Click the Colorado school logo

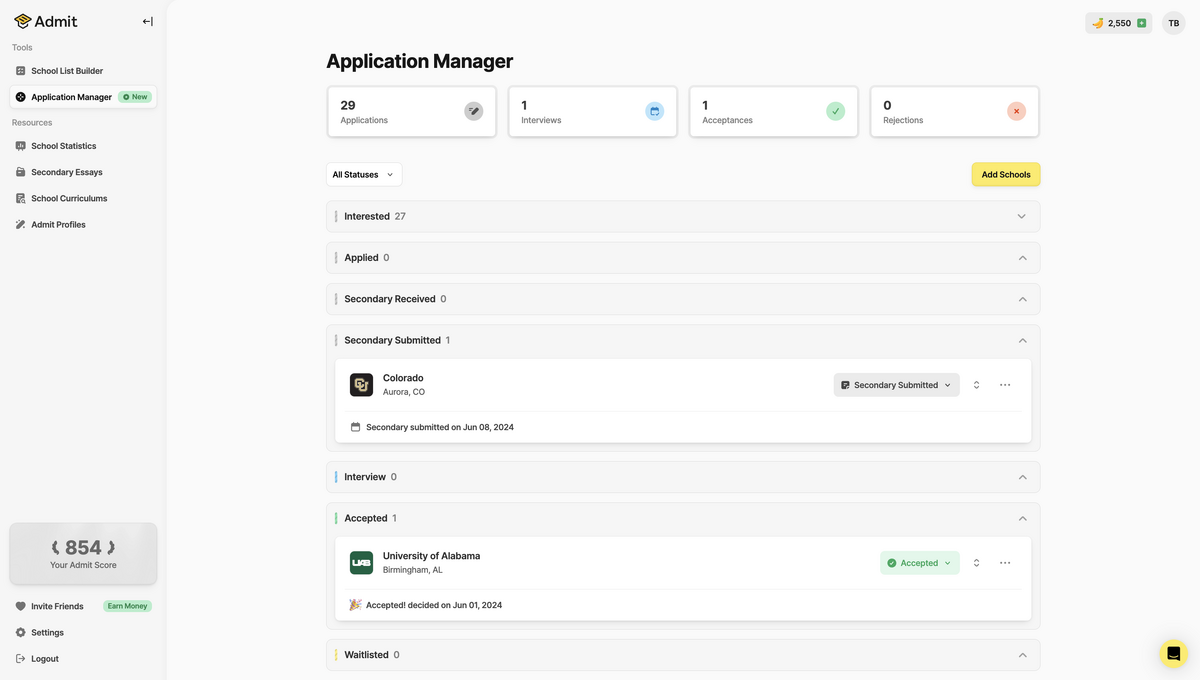[361, 385]
